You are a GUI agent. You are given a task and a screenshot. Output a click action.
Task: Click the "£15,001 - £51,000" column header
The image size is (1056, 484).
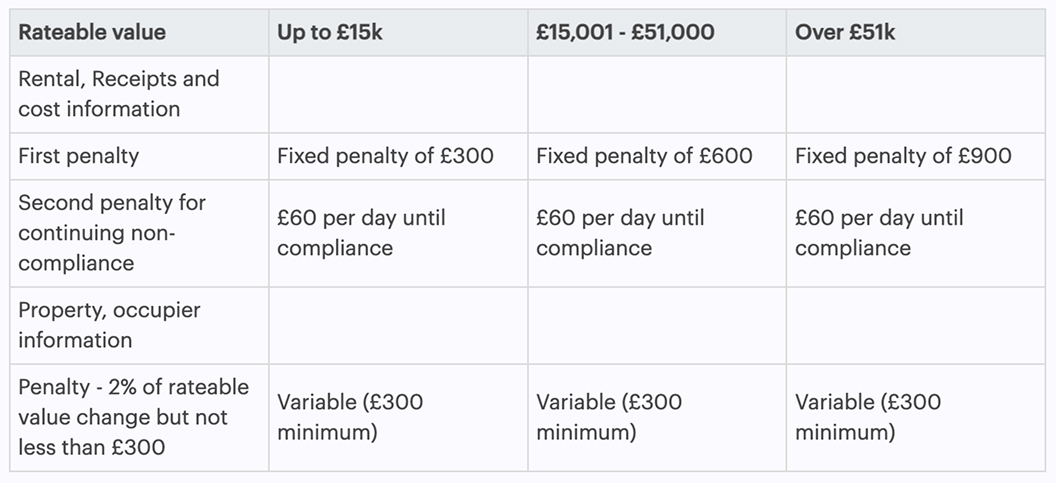pos(625,32)
